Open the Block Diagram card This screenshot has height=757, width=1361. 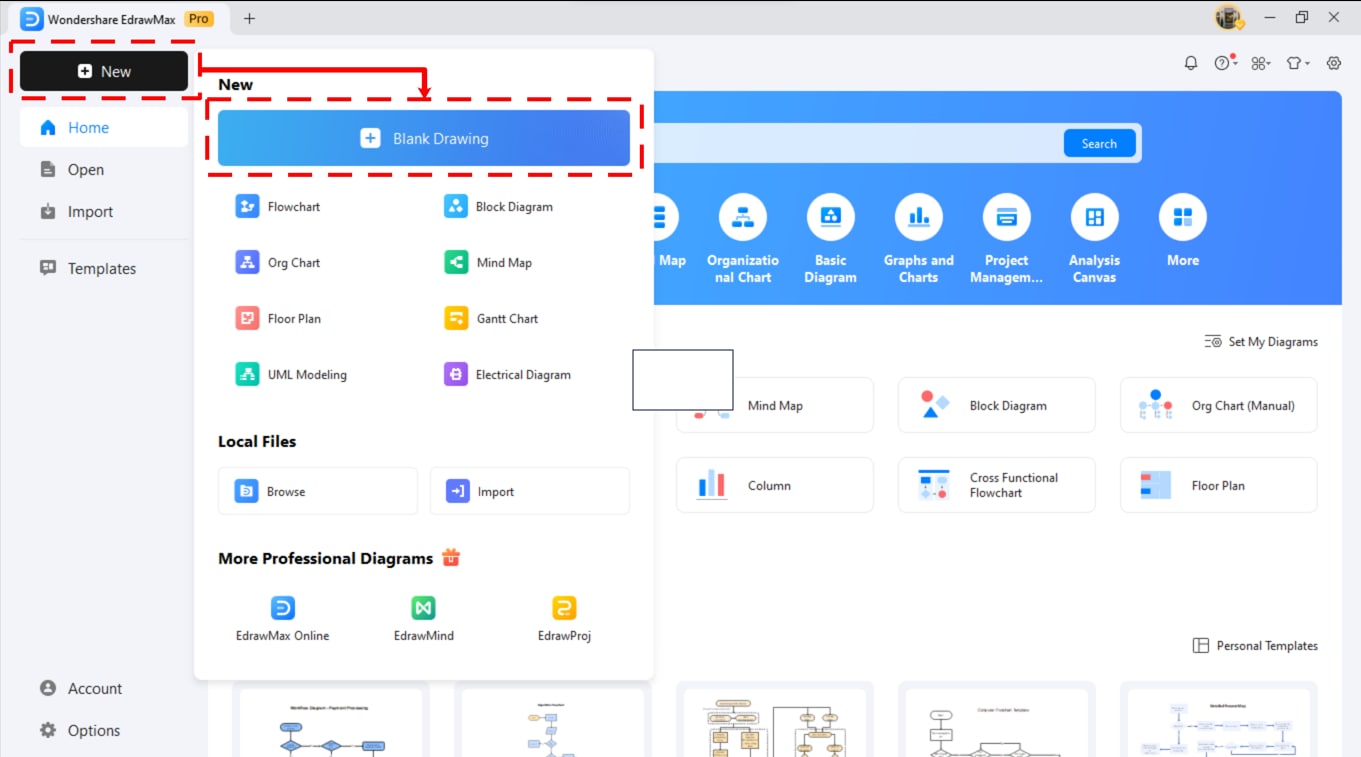pyautogui.click(x=997, y=405)
